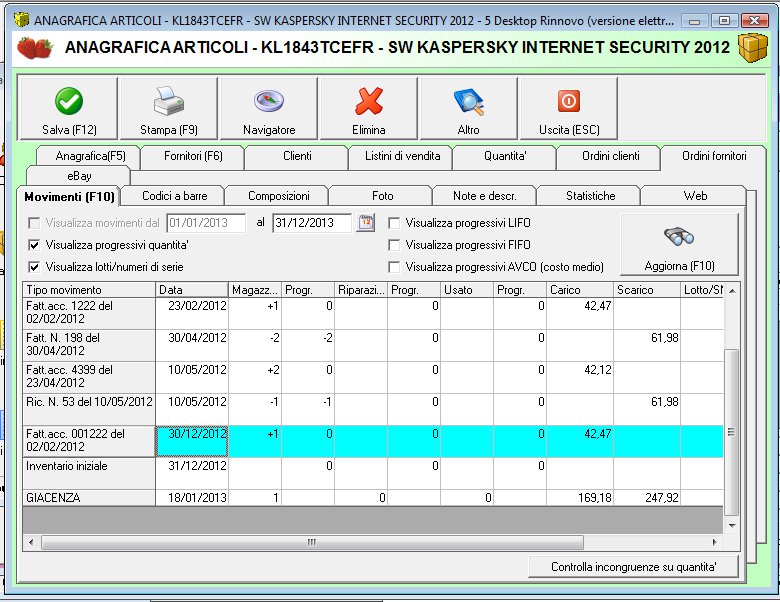Click the vertical scrollbar thumb

(x=732, y=432)
